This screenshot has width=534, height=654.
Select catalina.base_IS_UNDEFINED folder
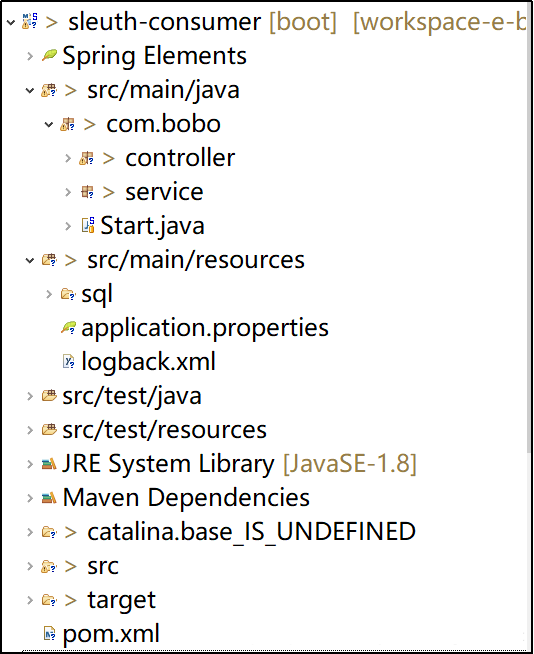click(251, 532)
